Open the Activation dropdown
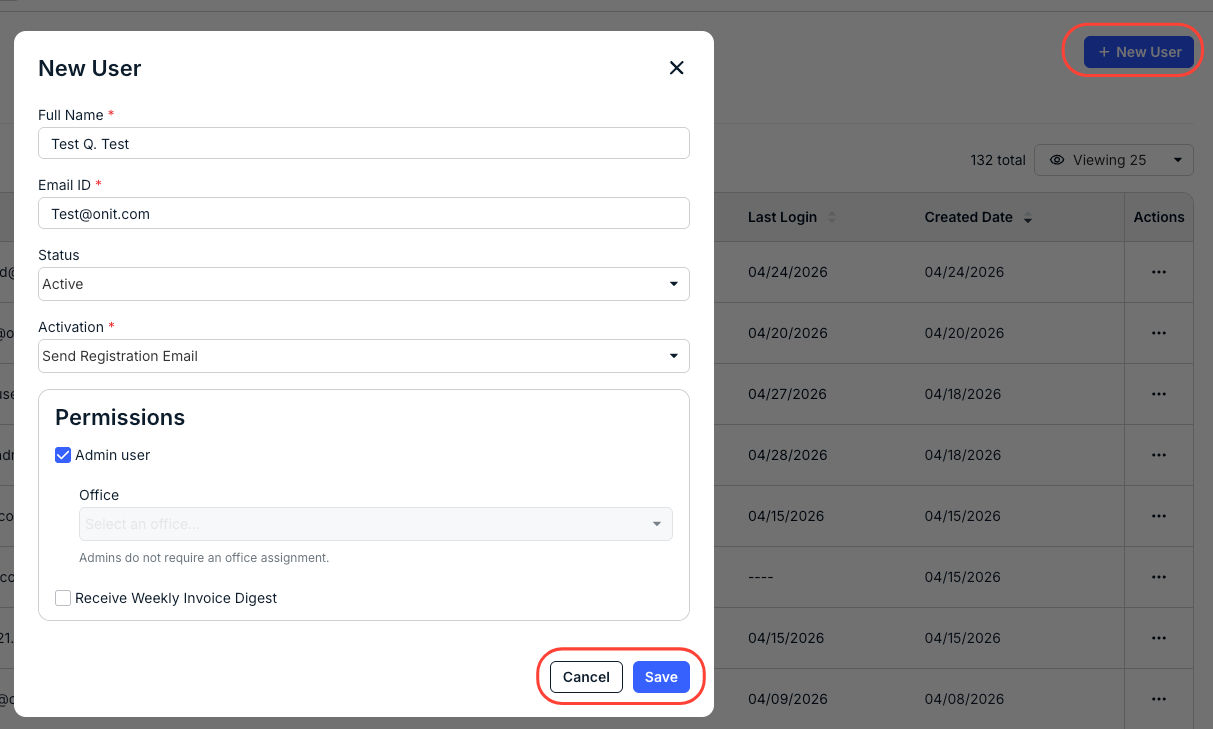 point(364,356)
